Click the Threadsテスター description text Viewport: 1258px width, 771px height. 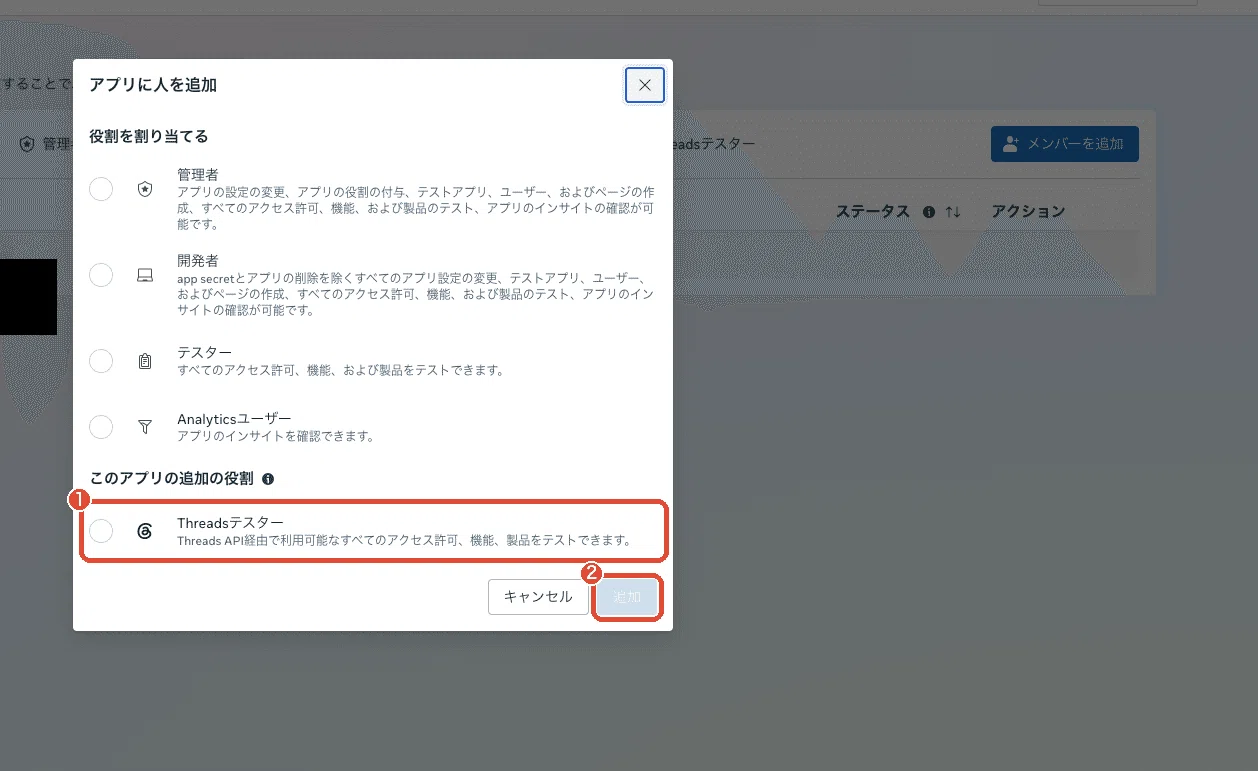[405, 541]
